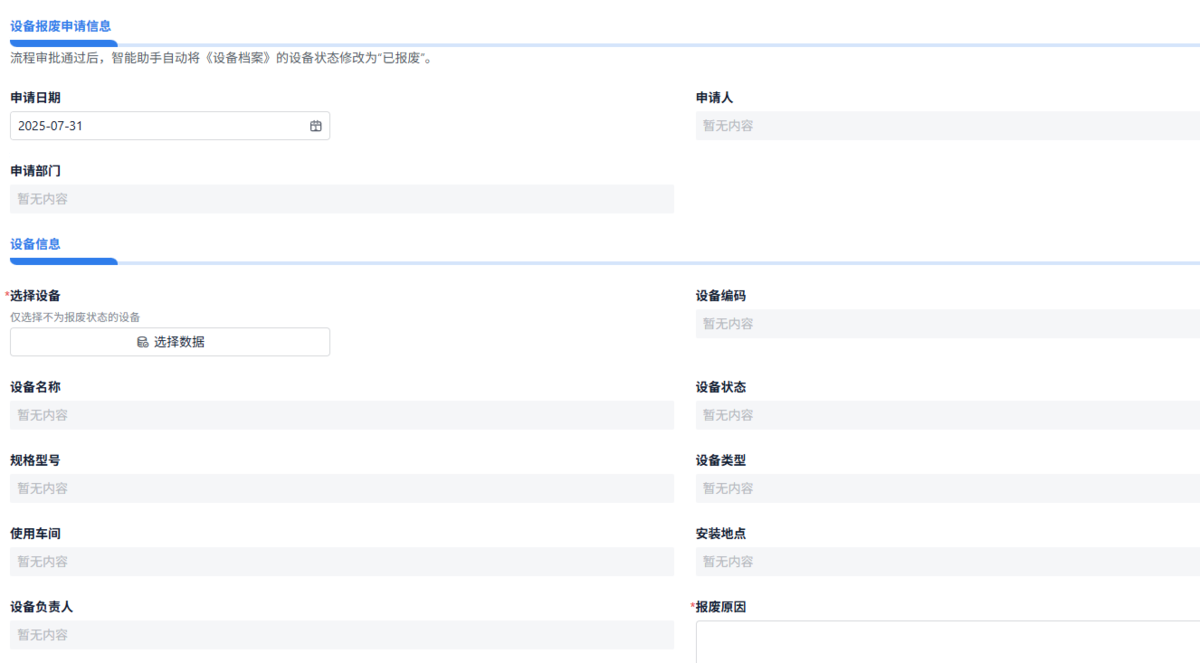This screenshot has height=663, width=1200.
Task: Click the red asterisk beside 报废原因
Action: pos(692,606)
